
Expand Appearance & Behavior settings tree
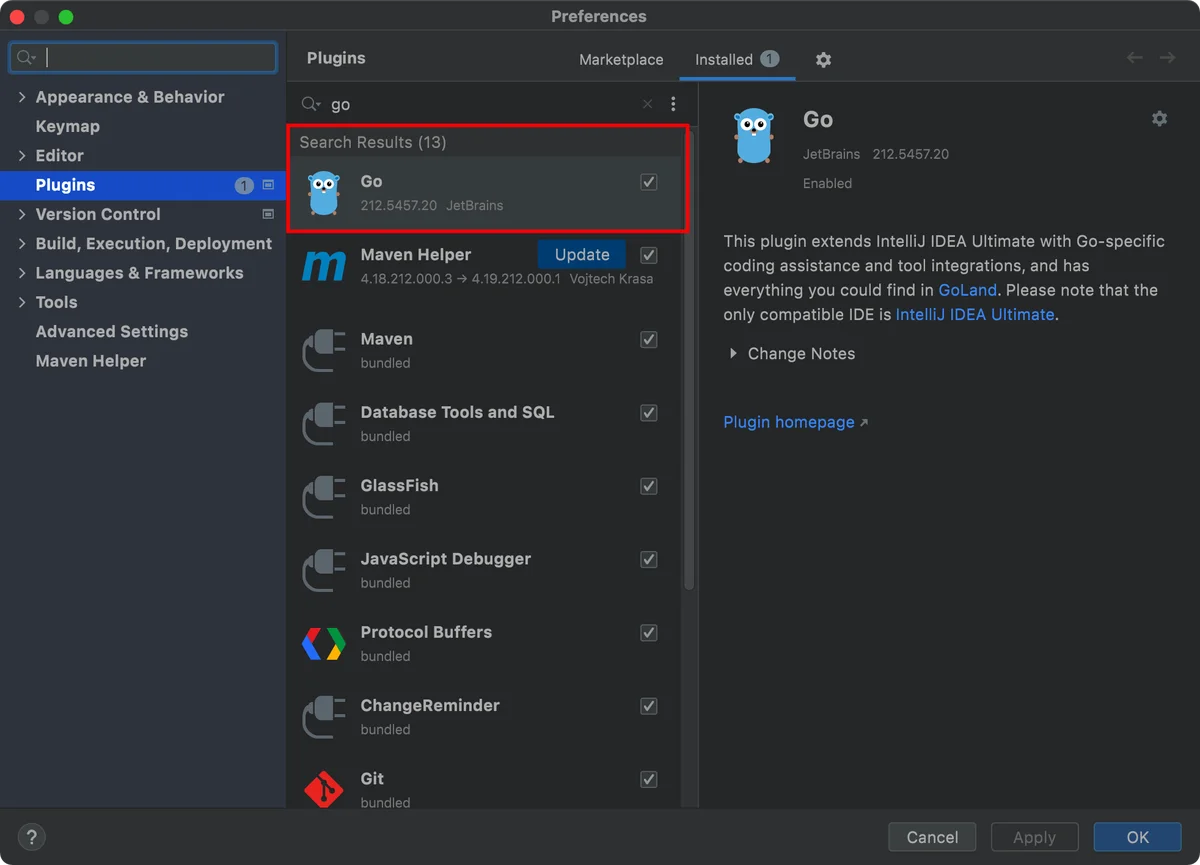coord(22,97)
